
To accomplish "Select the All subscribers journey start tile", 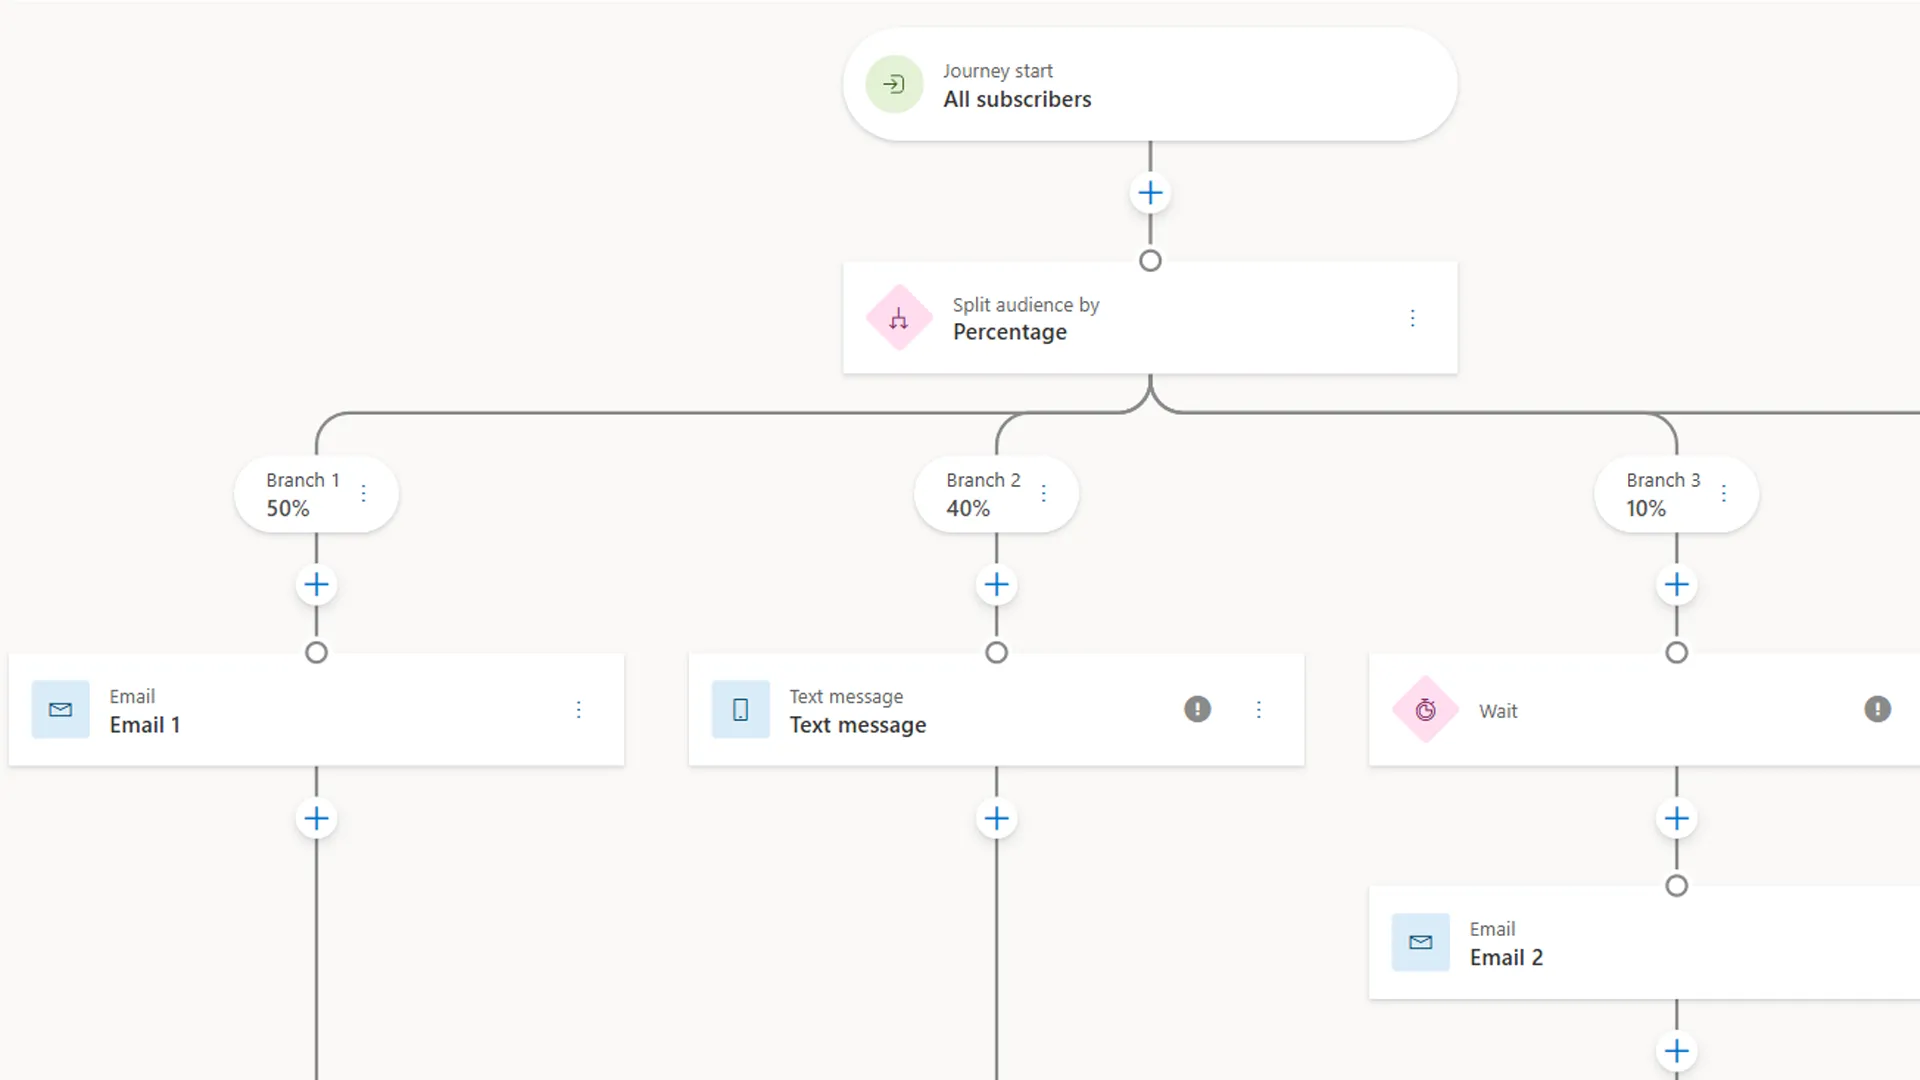I will click(1150, 85).
